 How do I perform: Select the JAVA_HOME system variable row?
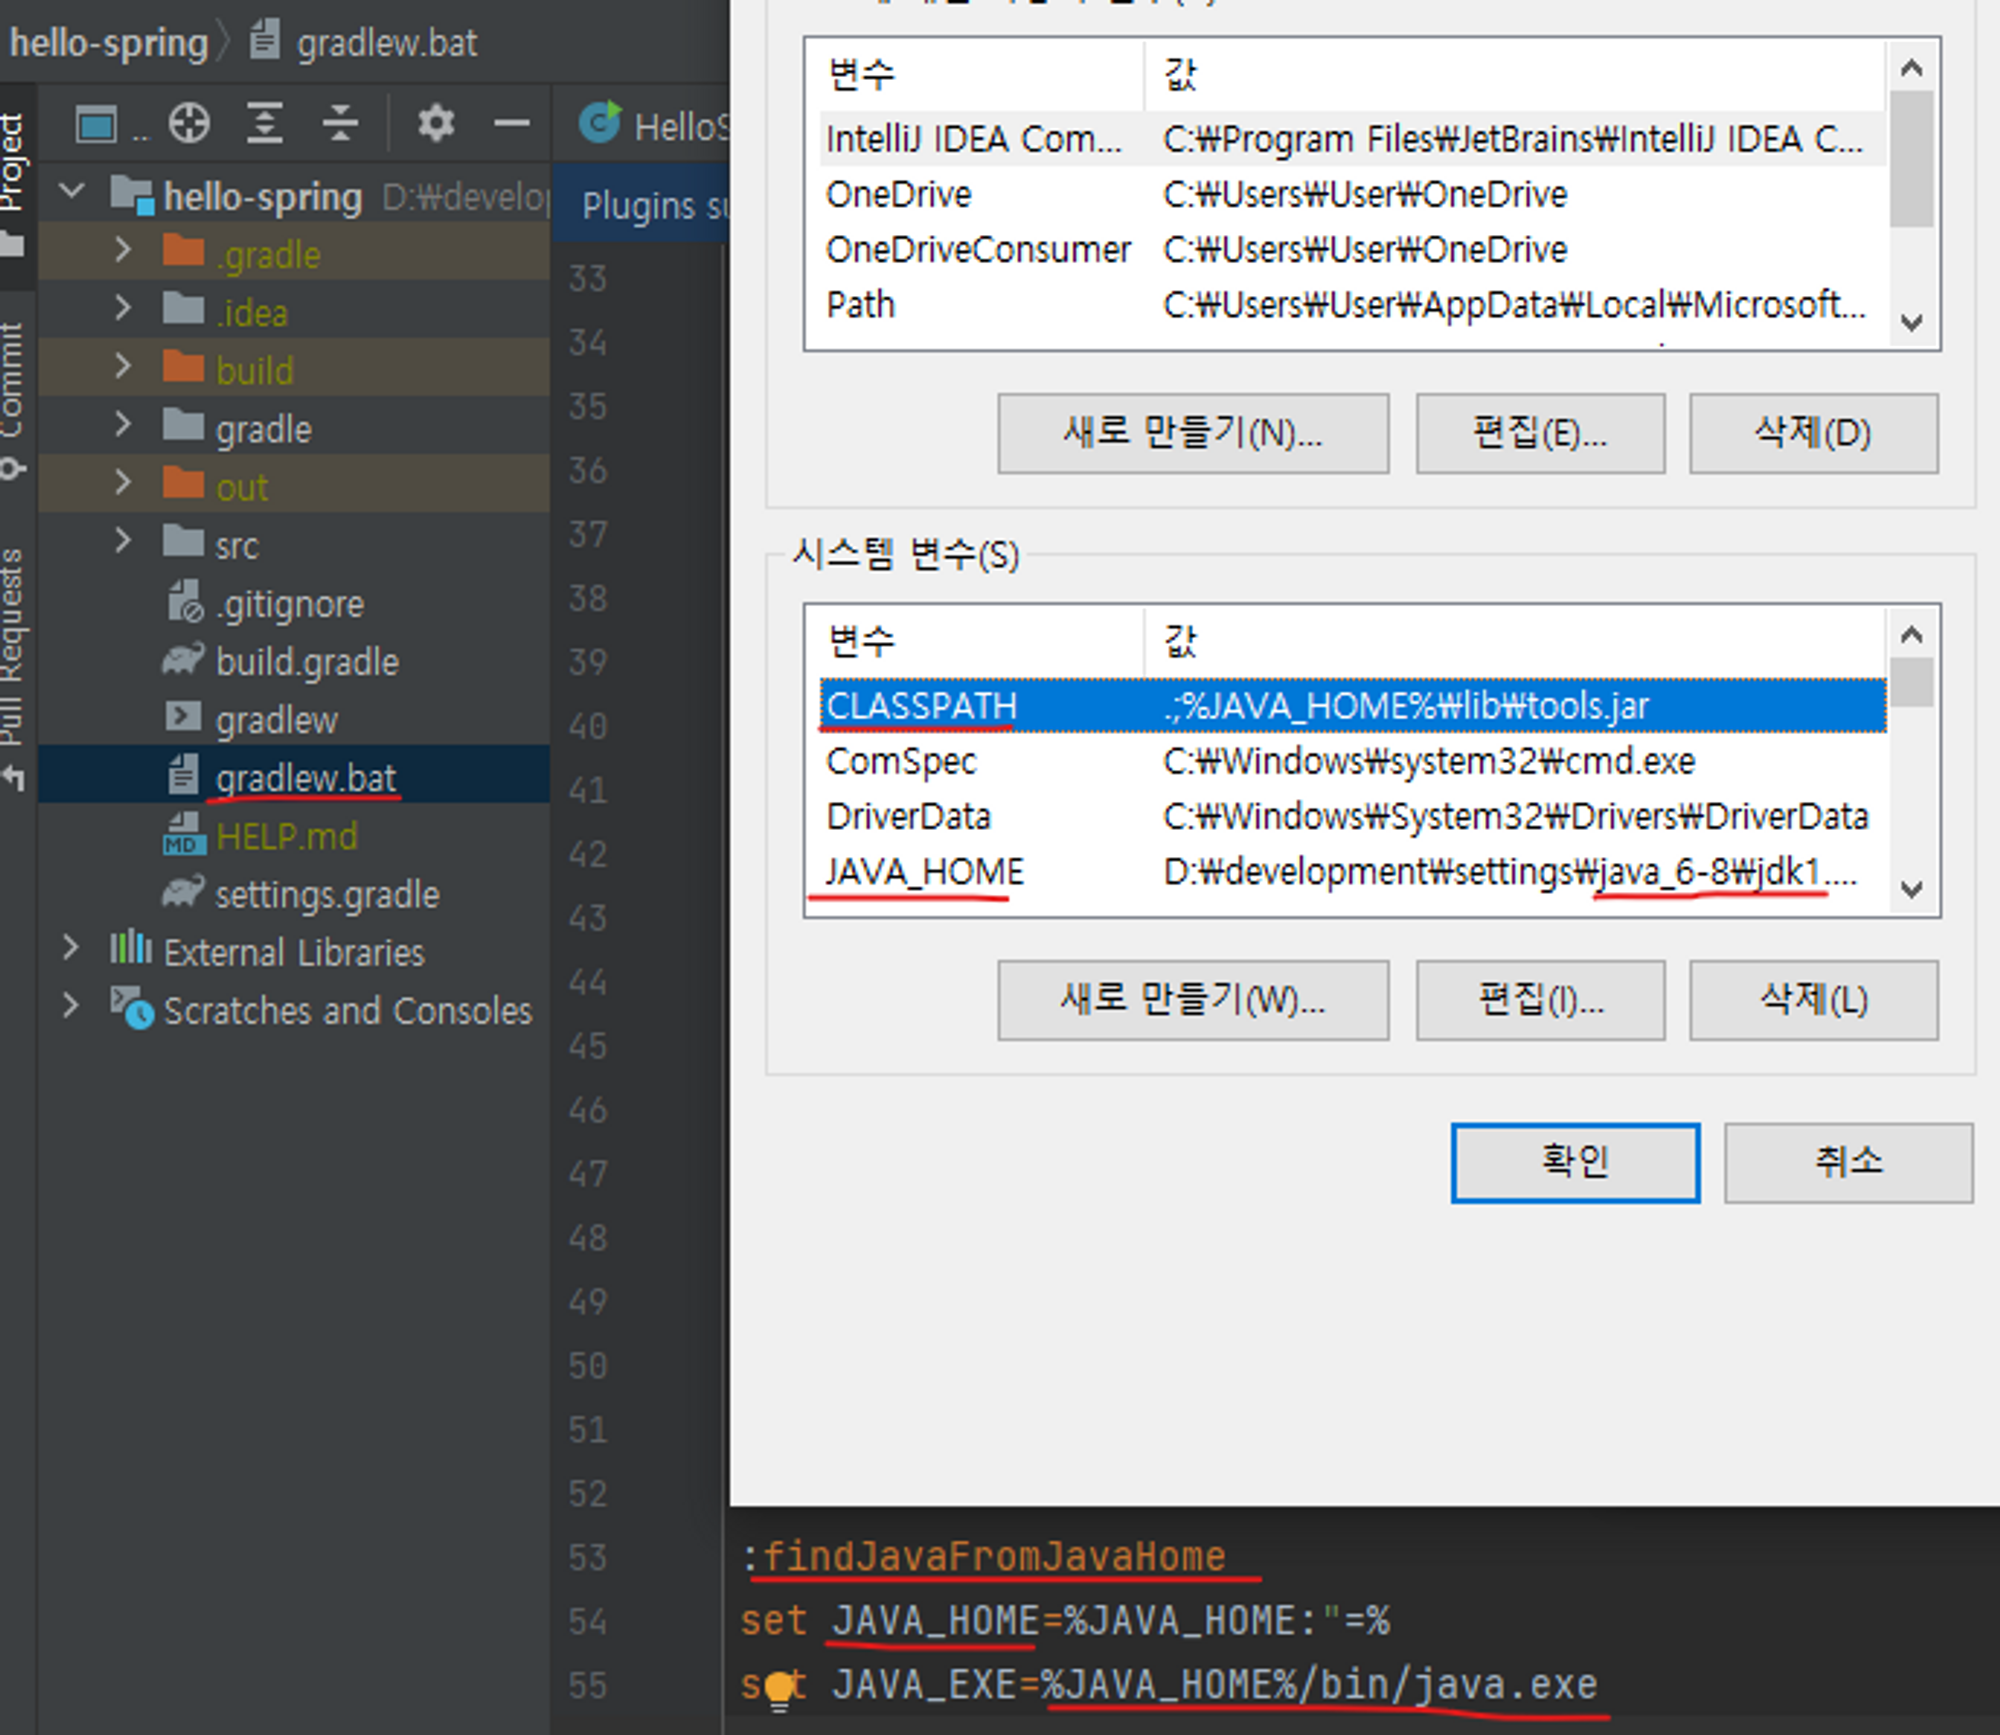click(1352, 872)
